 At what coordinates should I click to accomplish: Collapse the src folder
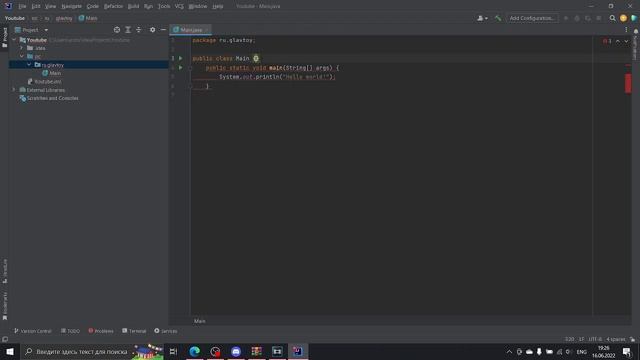(22, 56)
